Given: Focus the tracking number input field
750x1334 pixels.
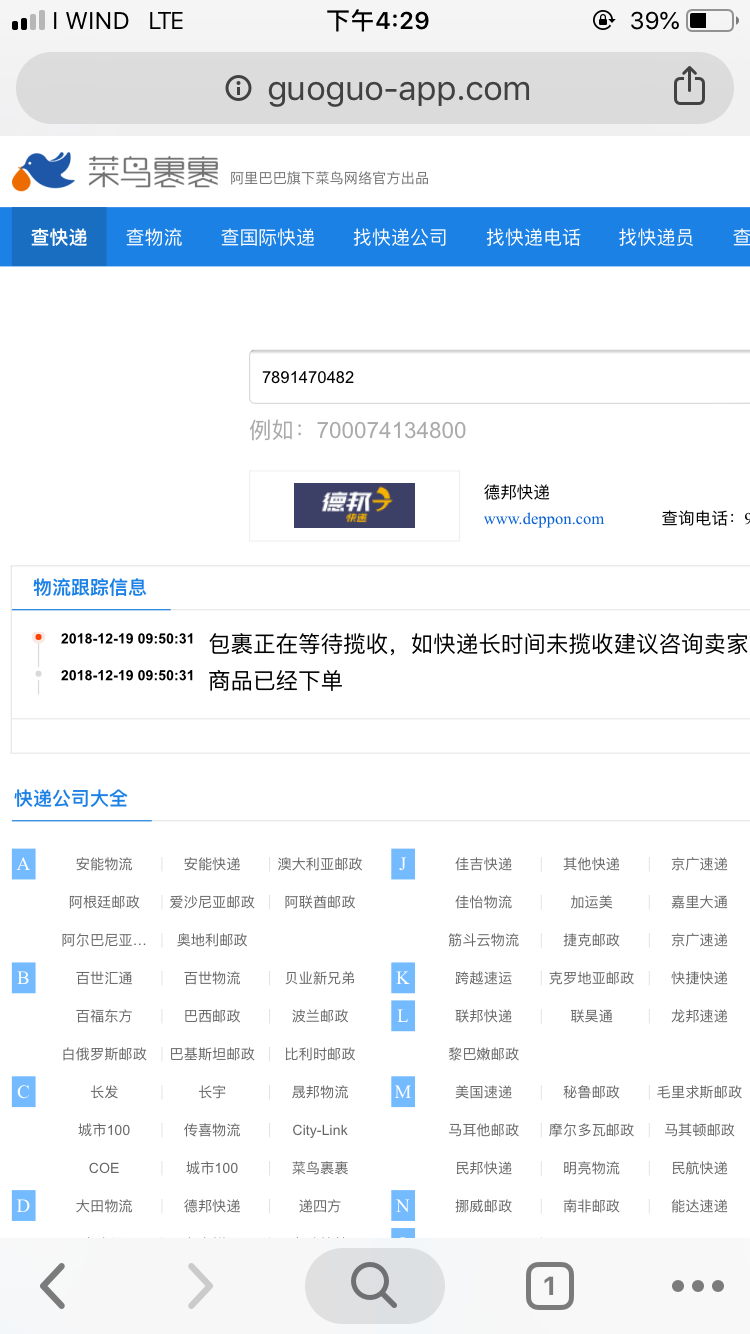Looking at the screenshot, I should [499, 377].
